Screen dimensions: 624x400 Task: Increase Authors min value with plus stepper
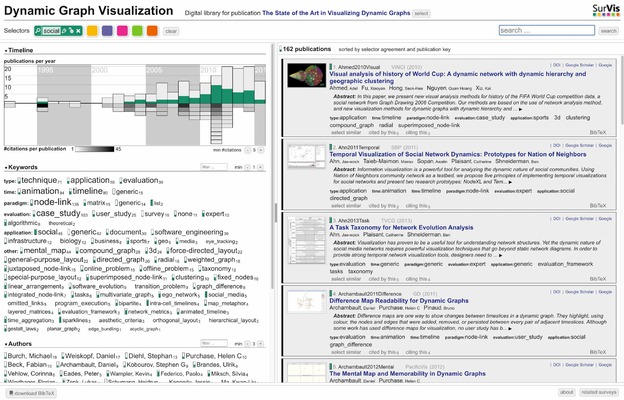261,343
